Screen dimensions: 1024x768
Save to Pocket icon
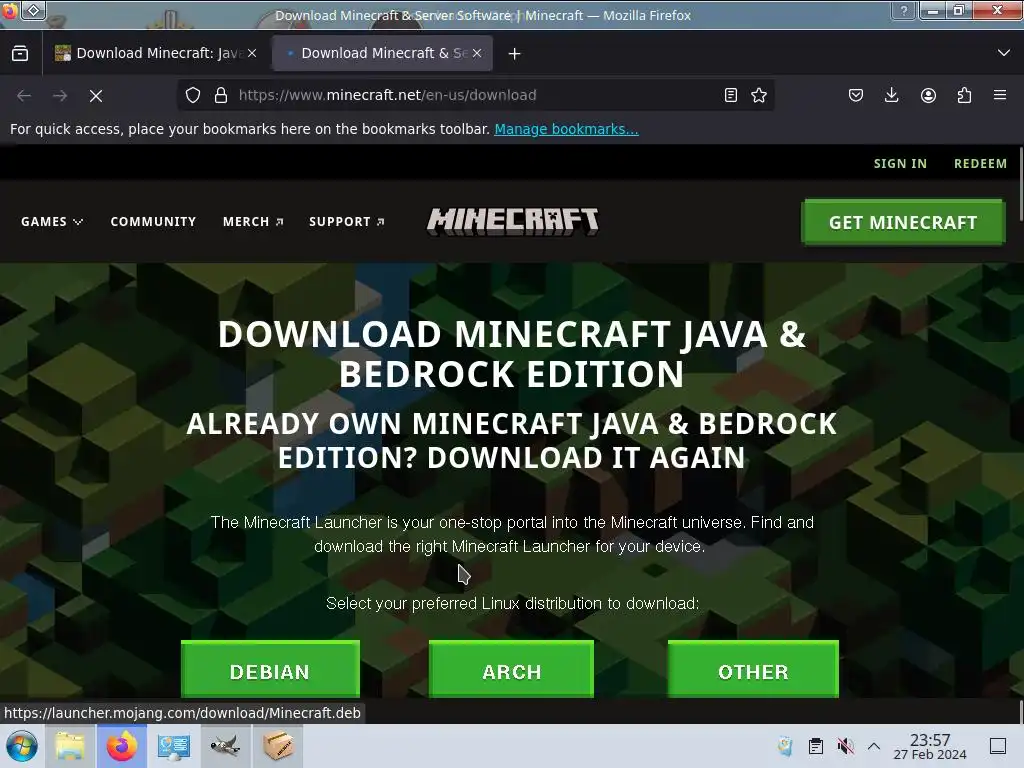coord(856,95)
